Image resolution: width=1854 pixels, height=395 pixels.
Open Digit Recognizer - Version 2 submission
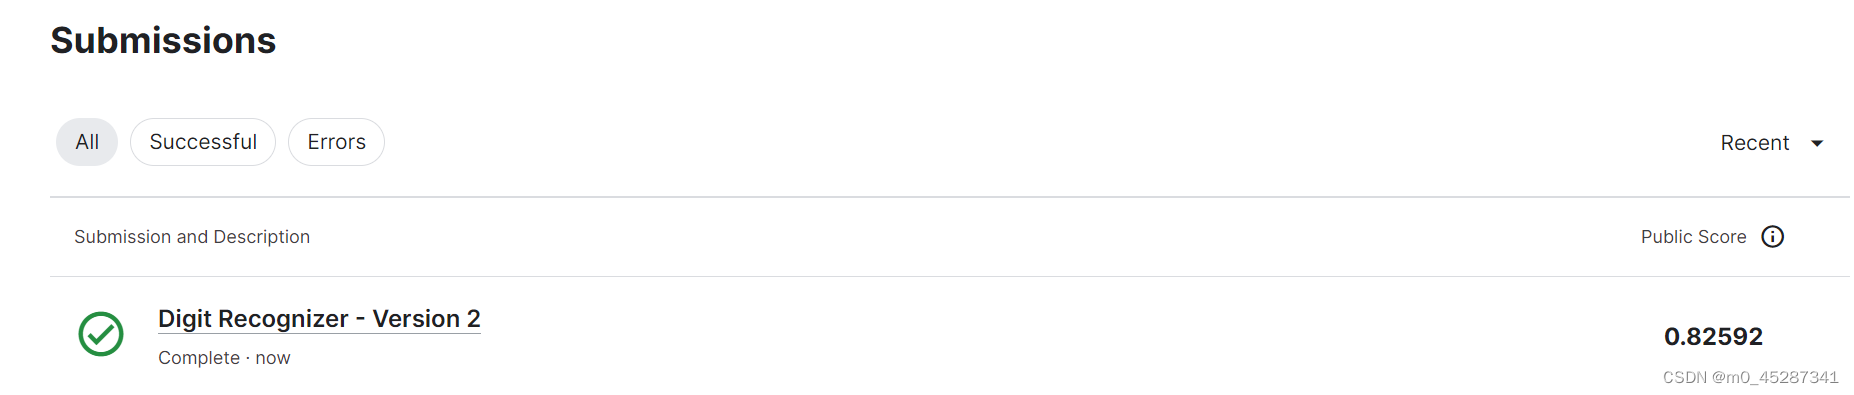[319, 319]
